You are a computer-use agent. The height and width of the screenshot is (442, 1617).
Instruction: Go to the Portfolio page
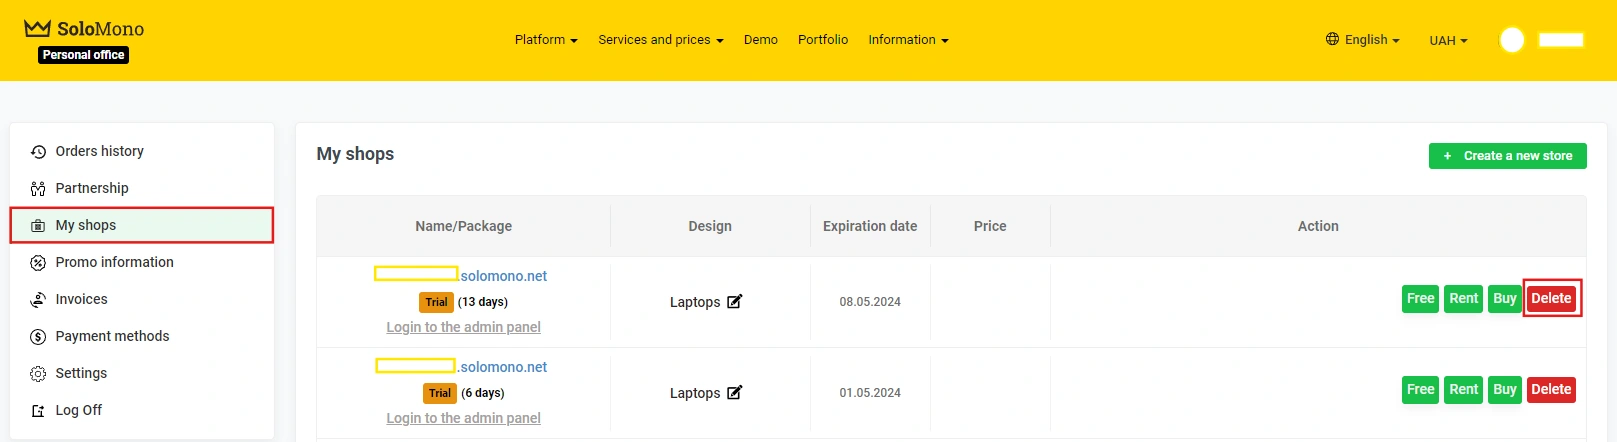coord(823,40)
